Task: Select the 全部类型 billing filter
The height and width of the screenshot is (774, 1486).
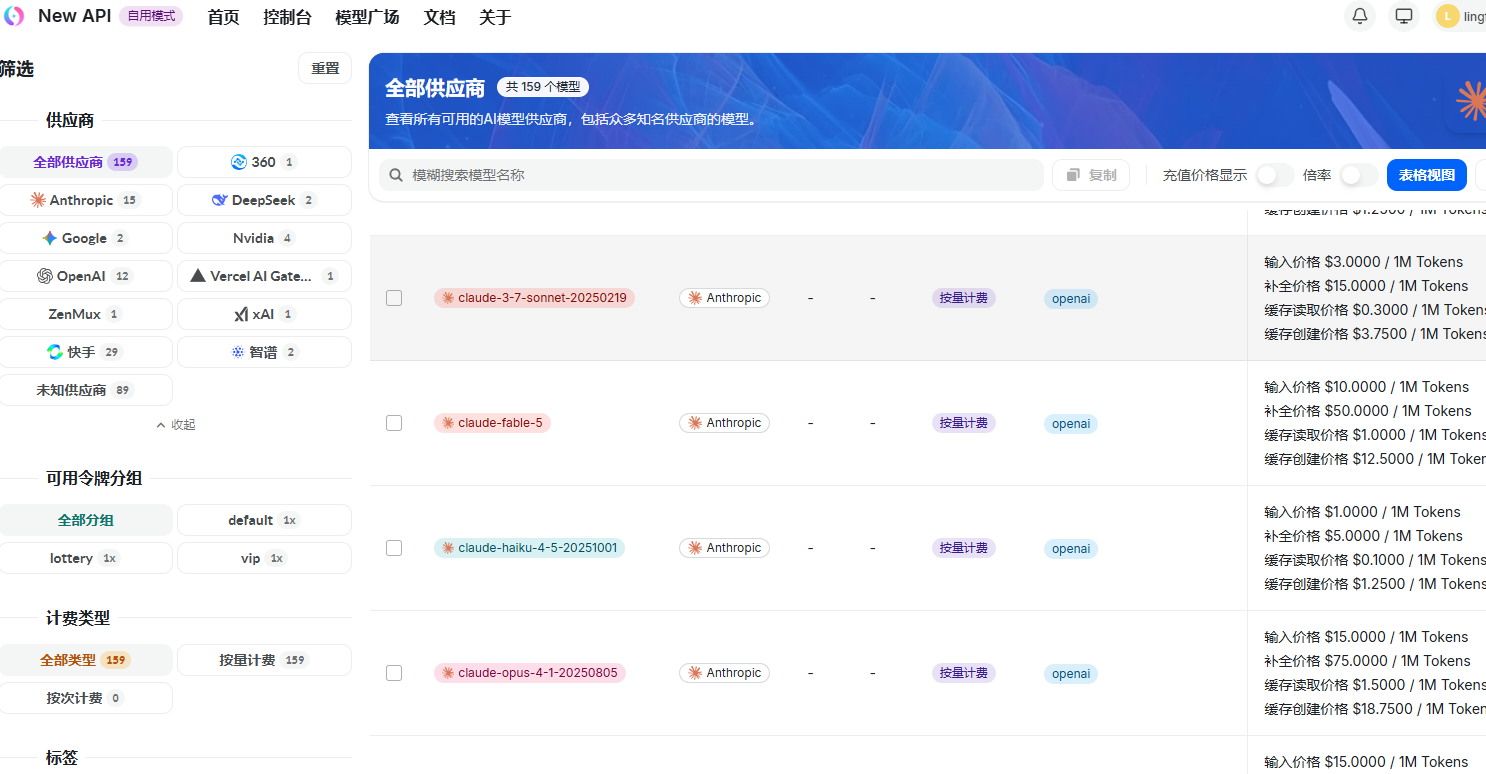Action: (x=86, y=660)
